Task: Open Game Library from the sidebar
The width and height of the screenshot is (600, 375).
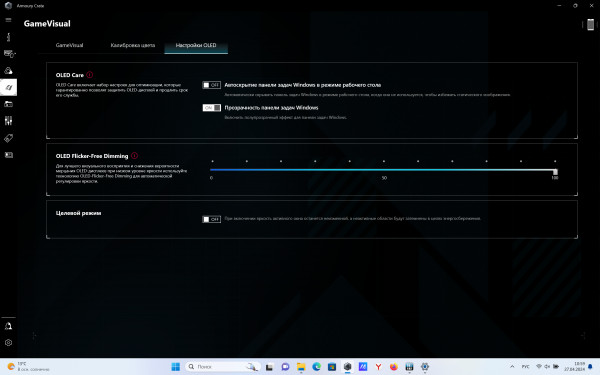Action: pos(8,104)
